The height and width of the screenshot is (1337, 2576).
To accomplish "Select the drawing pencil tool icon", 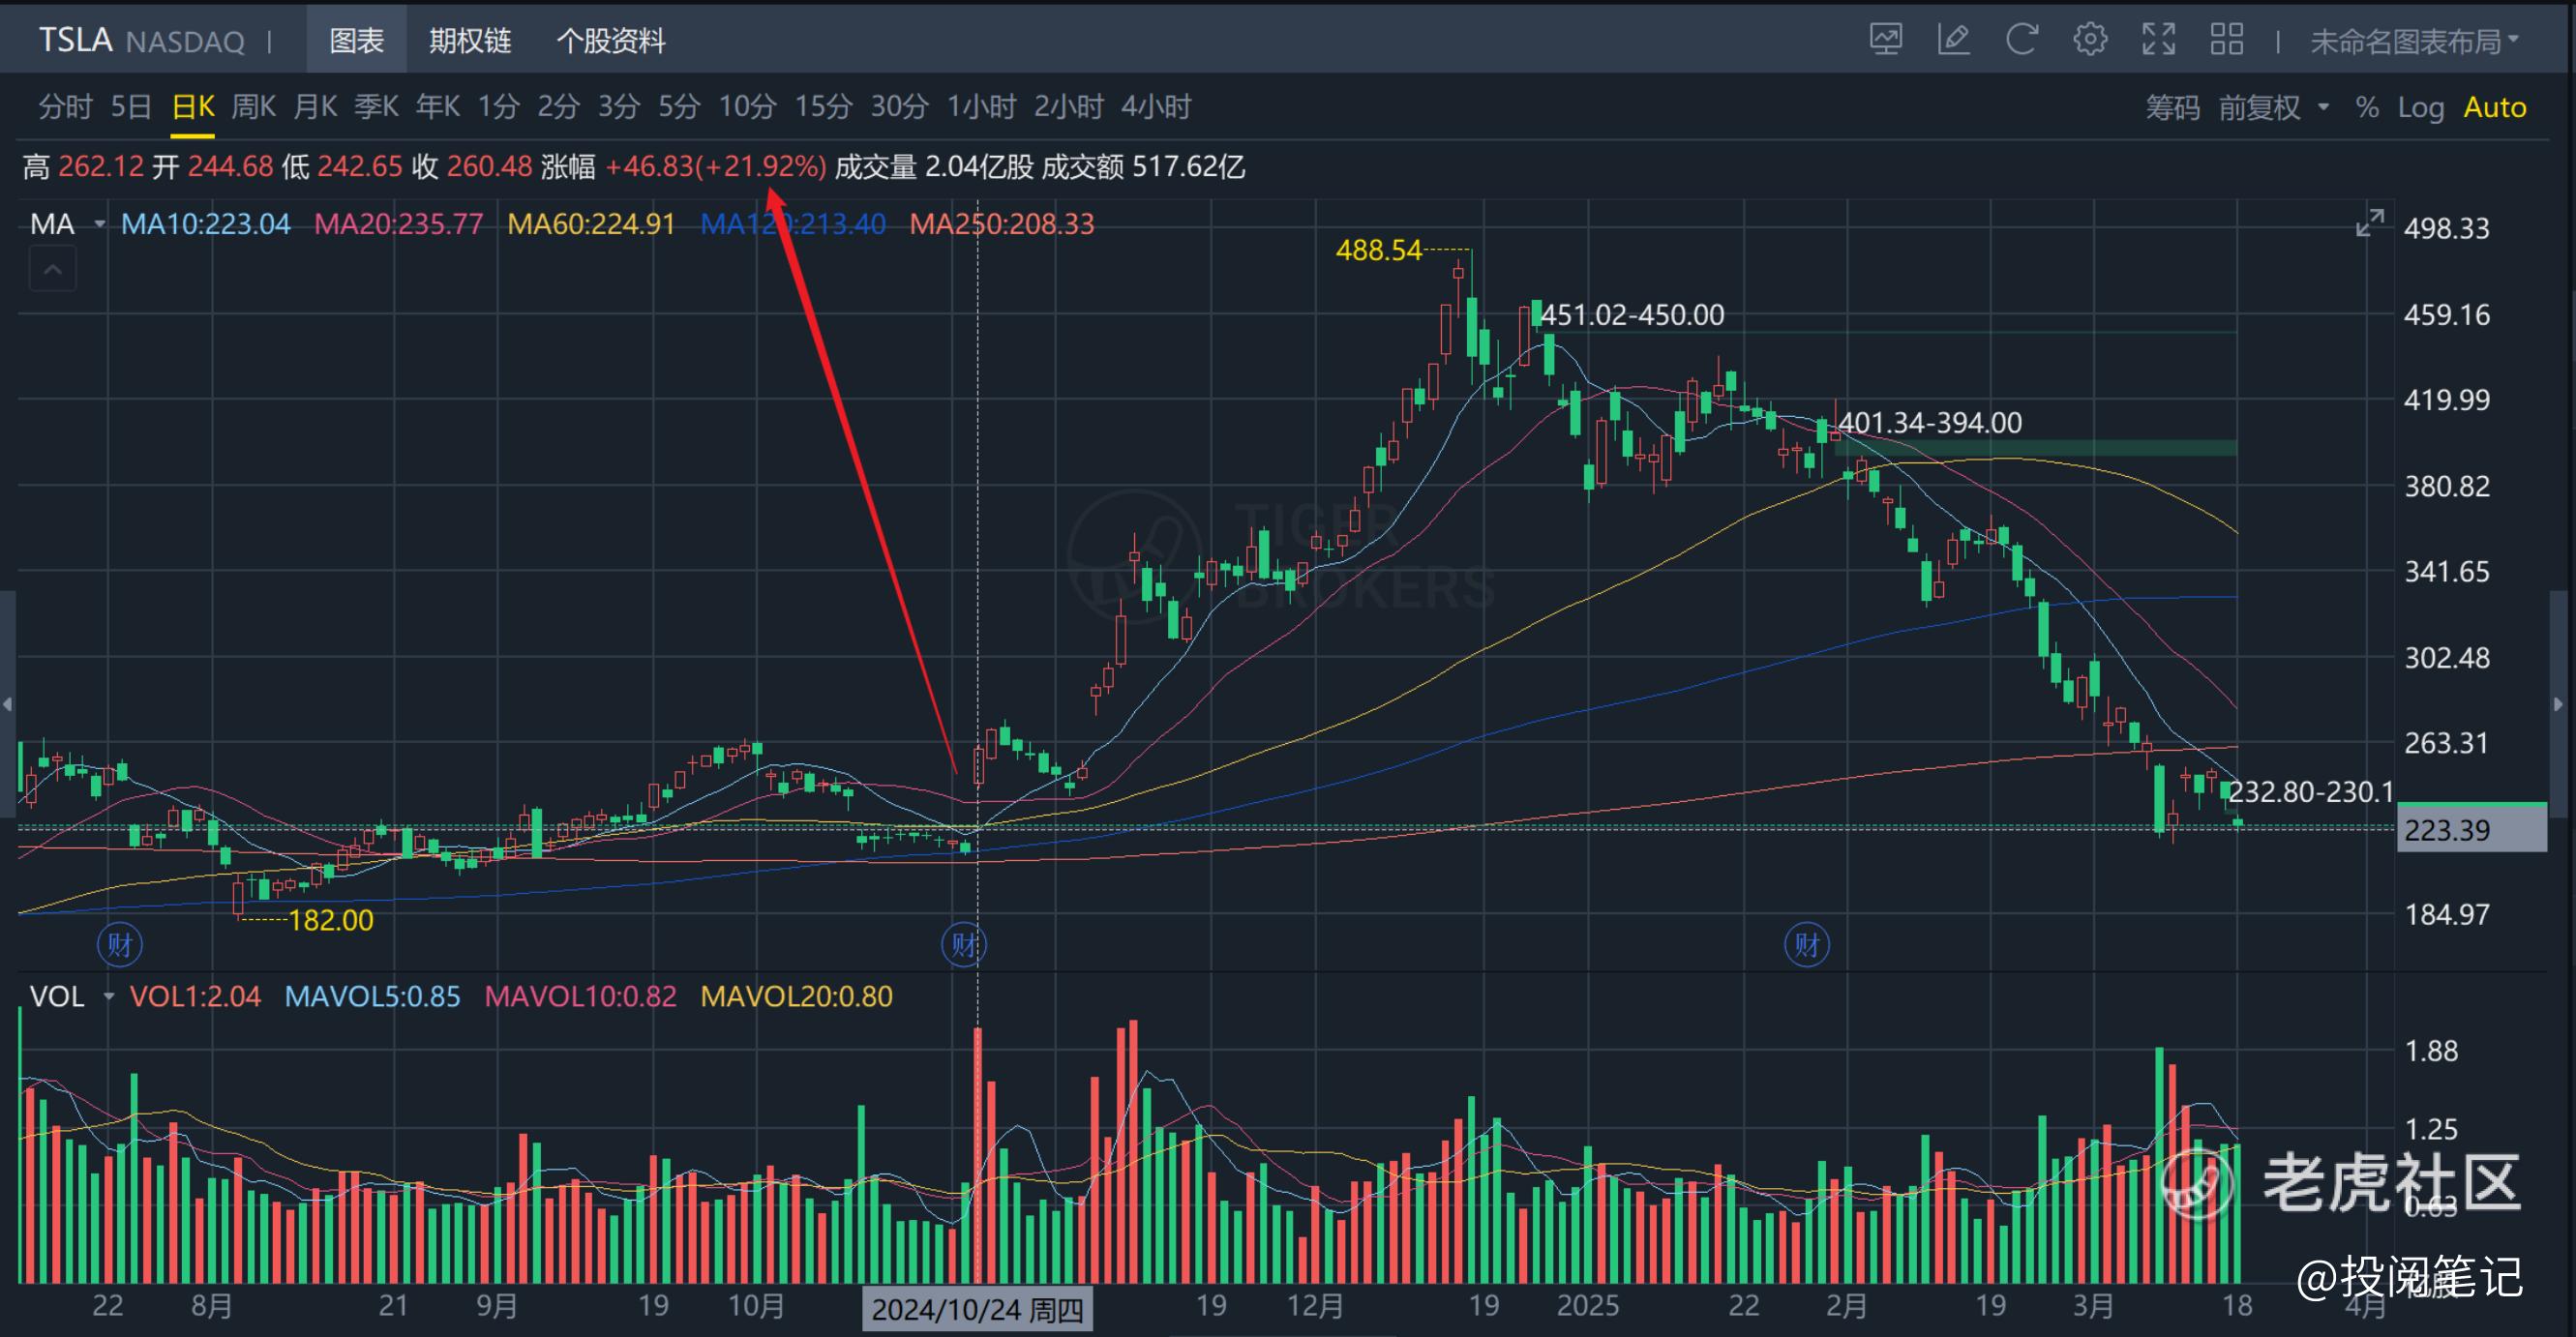I will click(1953, 40).
